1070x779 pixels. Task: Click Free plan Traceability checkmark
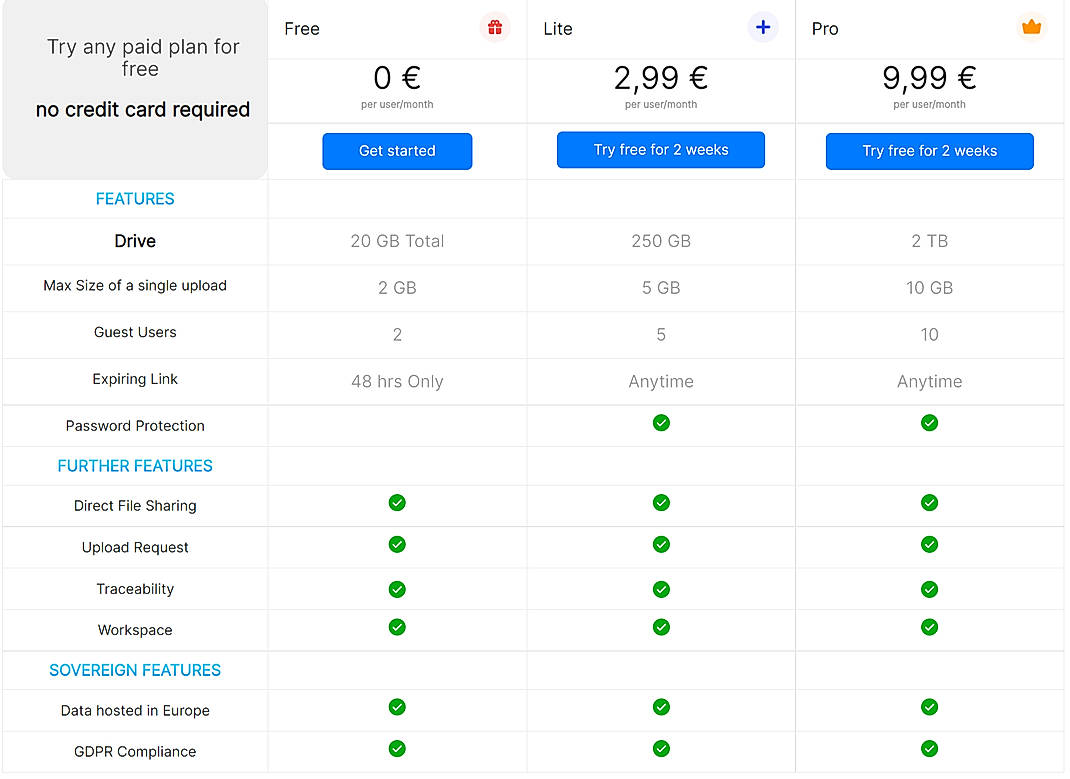point(397,589)
